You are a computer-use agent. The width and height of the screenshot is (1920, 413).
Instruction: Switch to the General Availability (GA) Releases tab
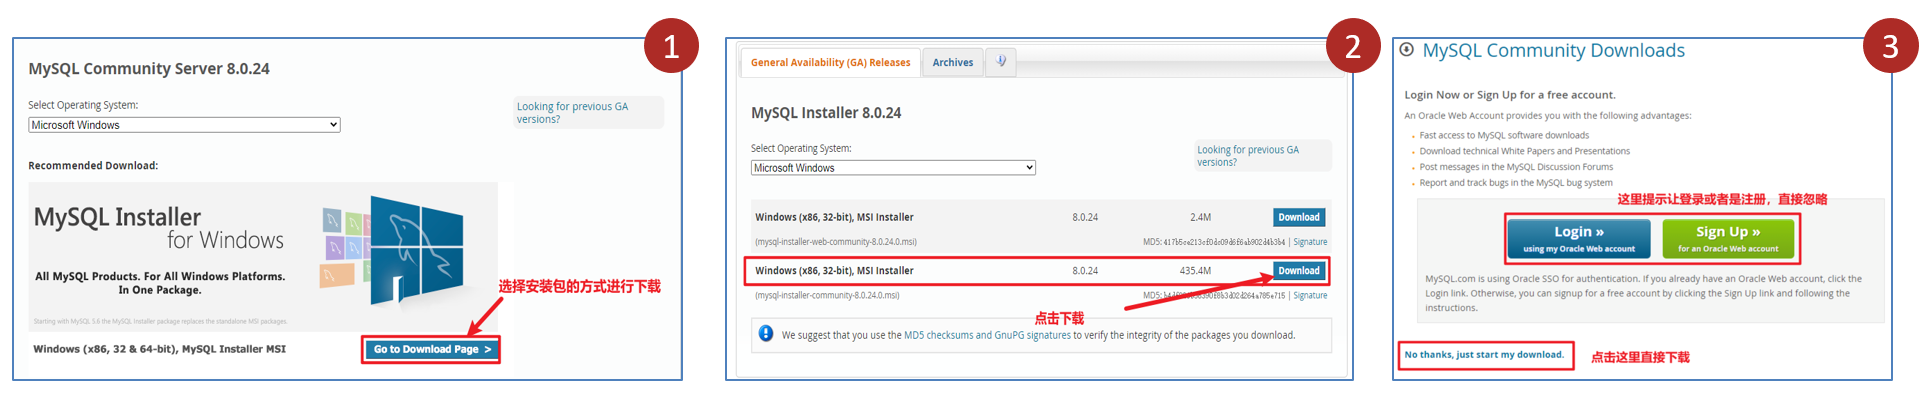click(x=830, y=62)
